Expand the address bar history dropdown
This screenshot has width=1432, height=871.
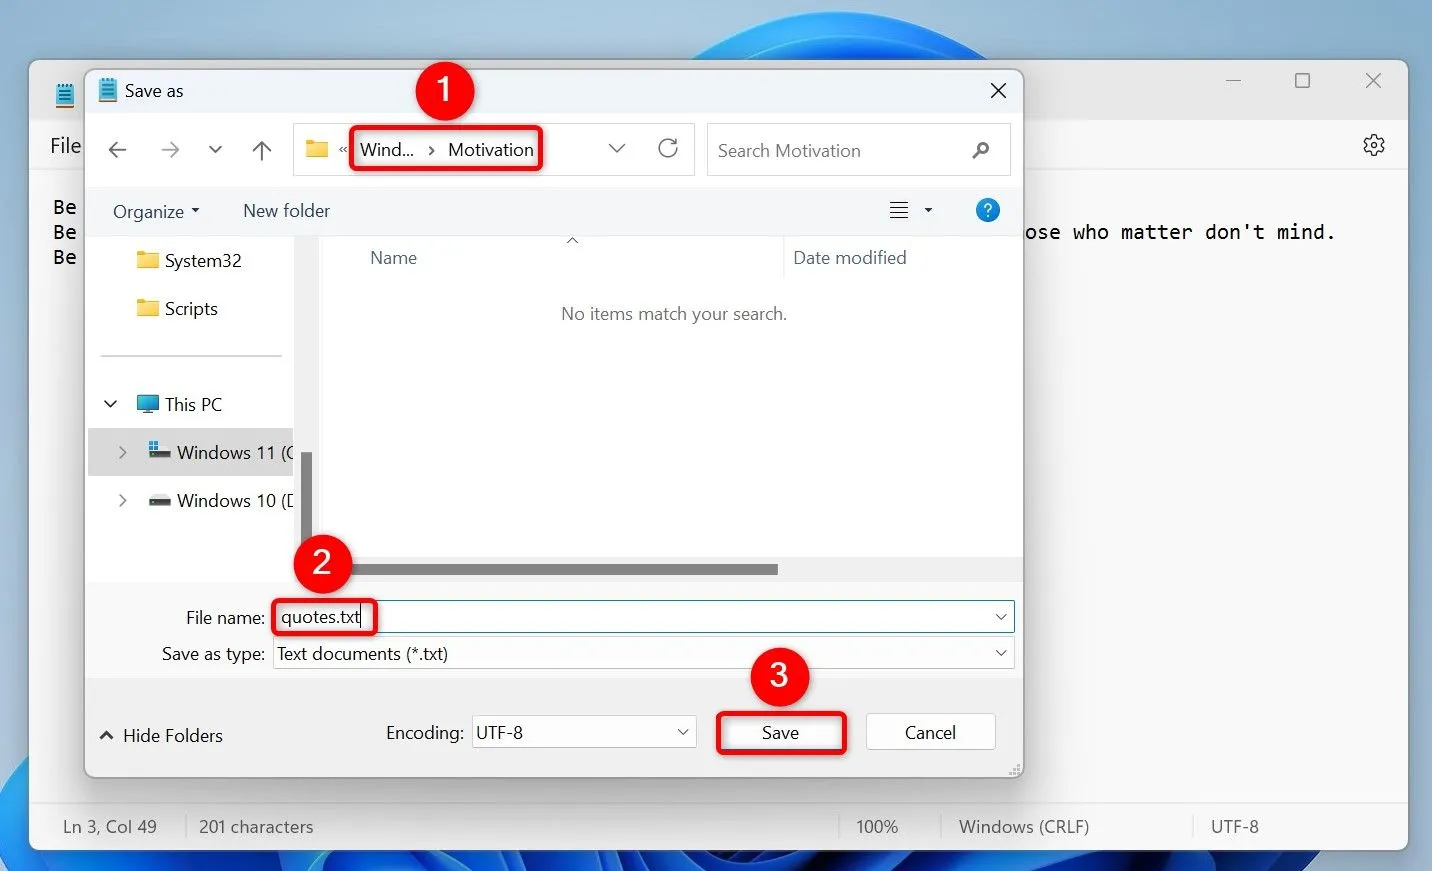[x=617, y=149]
